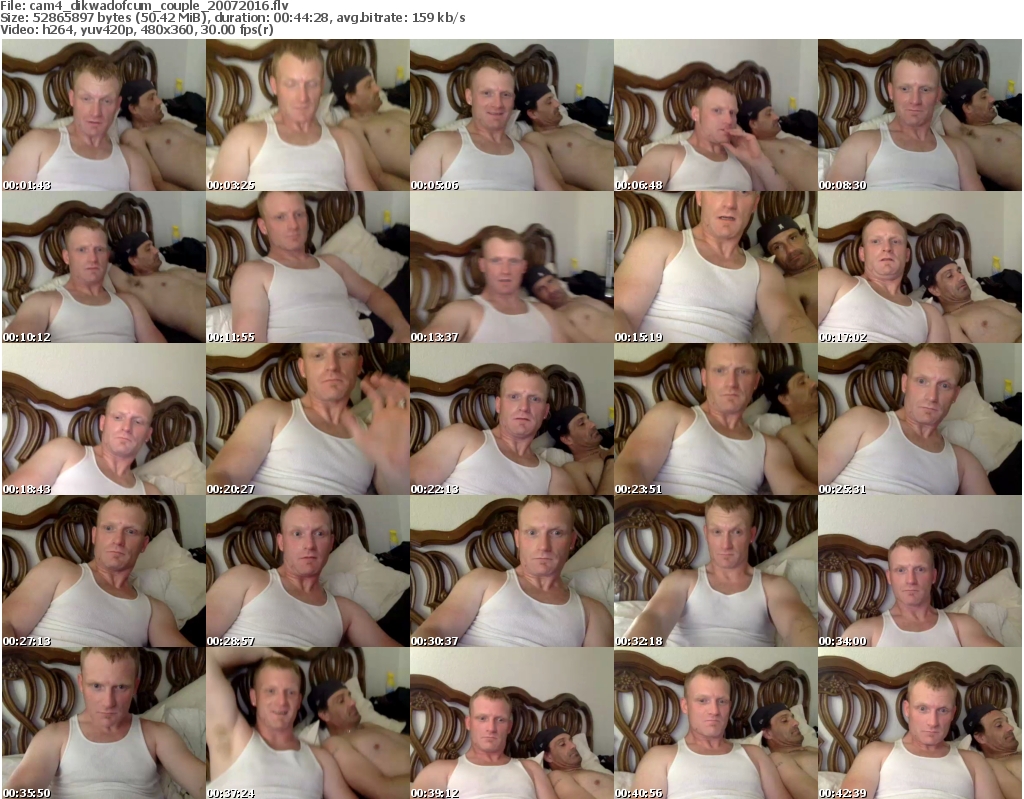Screen dimensions: 1024x799
Task: Select the thumbnail marked 00:30:37
Action: [x=511, y=572]
